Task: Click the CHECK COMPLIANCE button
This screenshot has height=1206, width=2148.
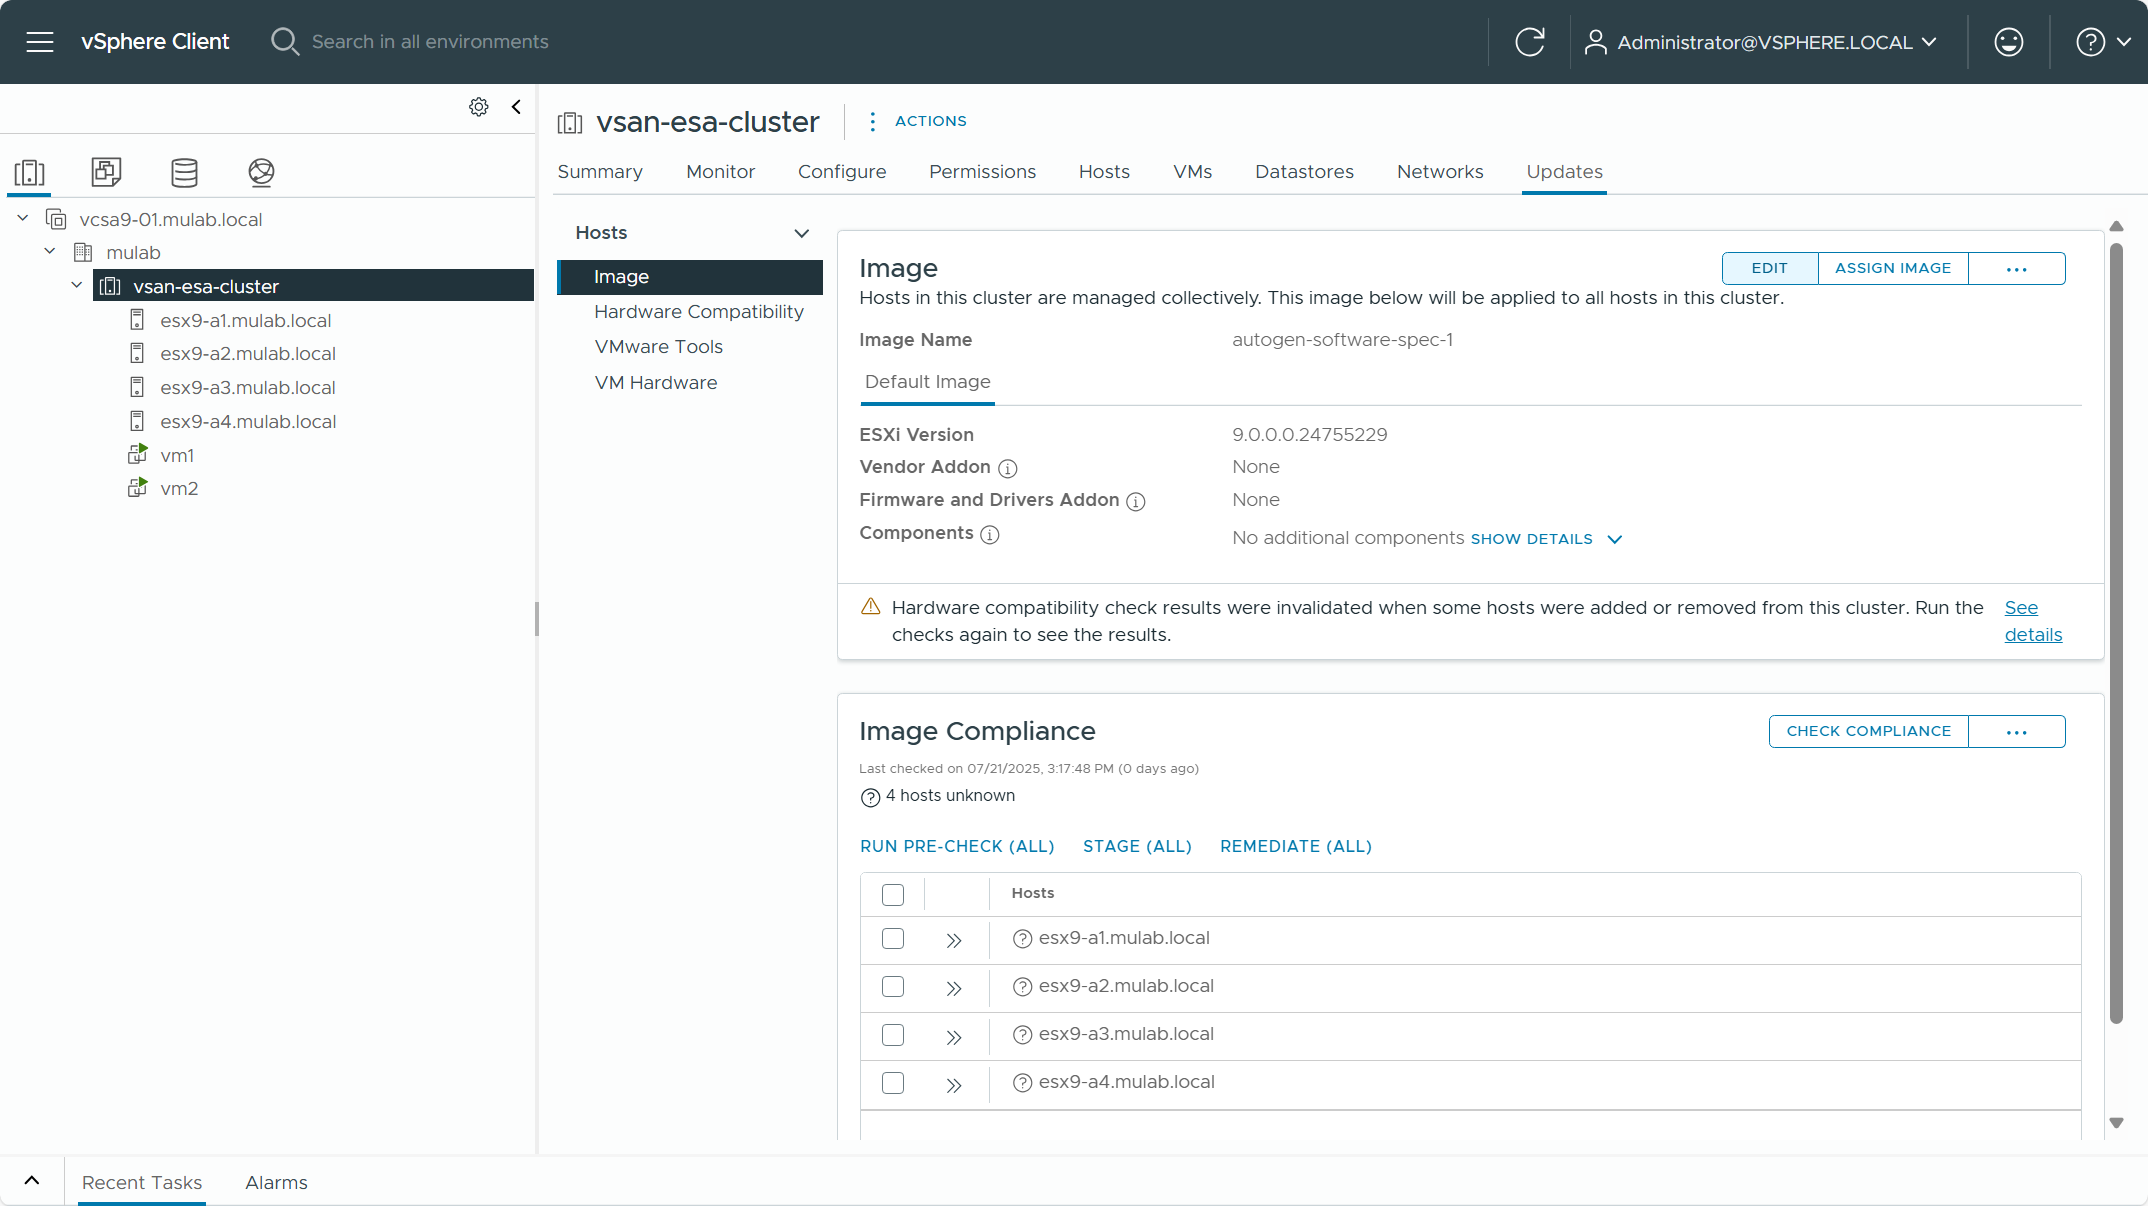Action: pyautogui.click(x=1868, y=731)
